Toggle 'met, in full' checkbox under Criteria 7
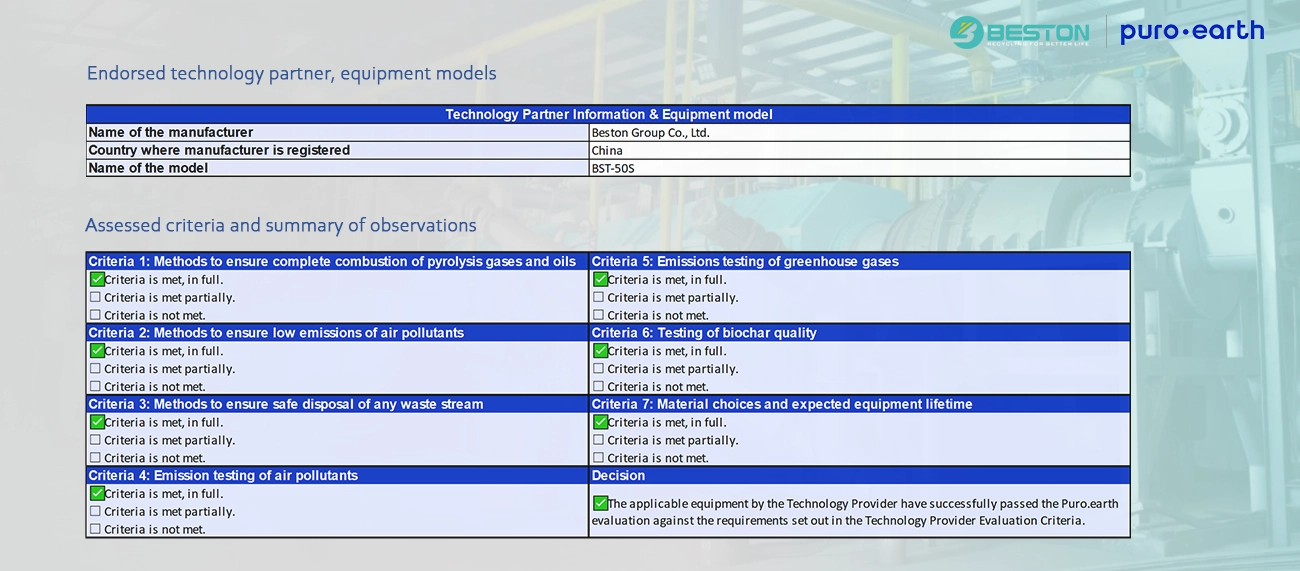This screenshot has width=1300, height=571. pyautogui.click(x=600, y=422)
